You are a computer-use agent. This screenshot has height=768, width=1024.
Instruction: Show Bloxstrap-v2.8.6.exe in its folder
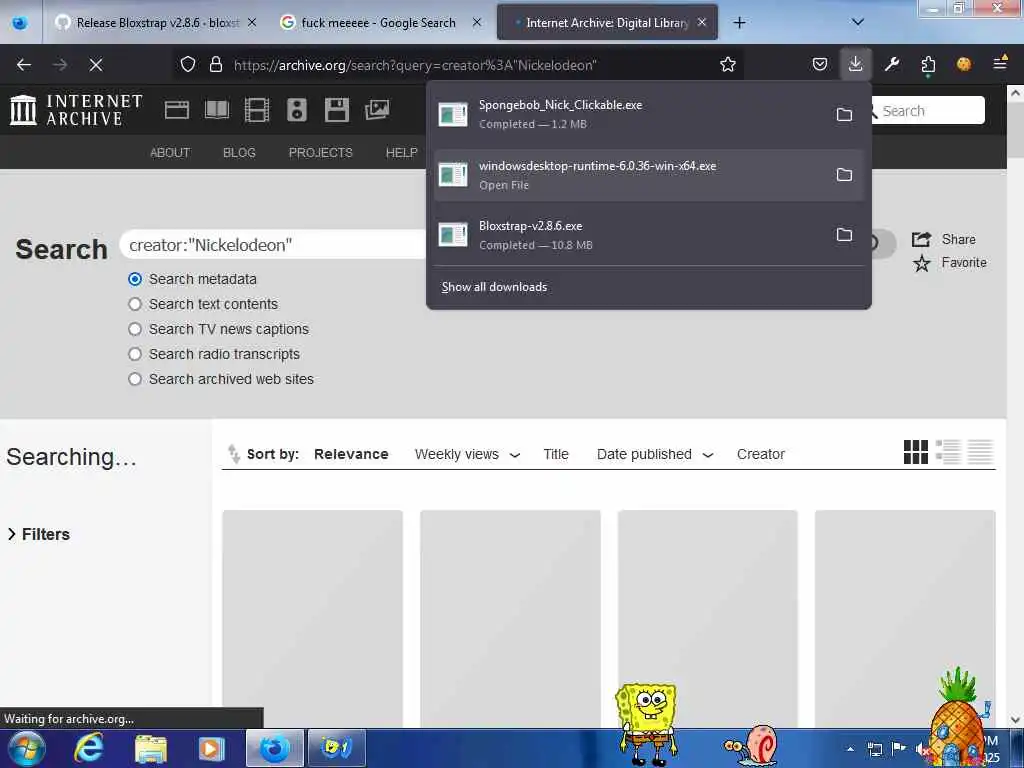pos(844,234)
